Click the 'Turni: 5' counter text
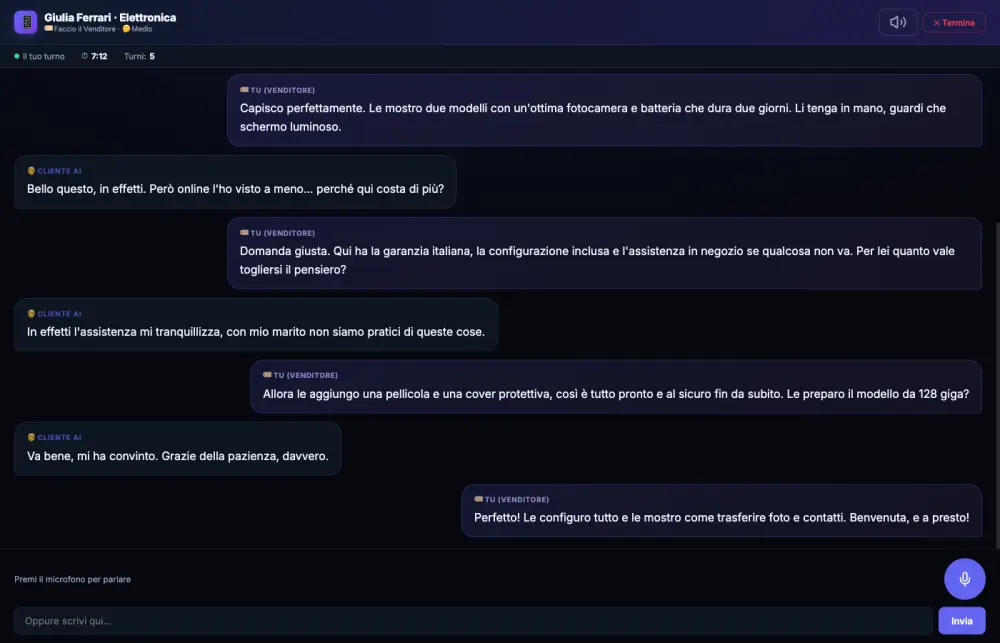1000x643 pixels. pos(139,56)
